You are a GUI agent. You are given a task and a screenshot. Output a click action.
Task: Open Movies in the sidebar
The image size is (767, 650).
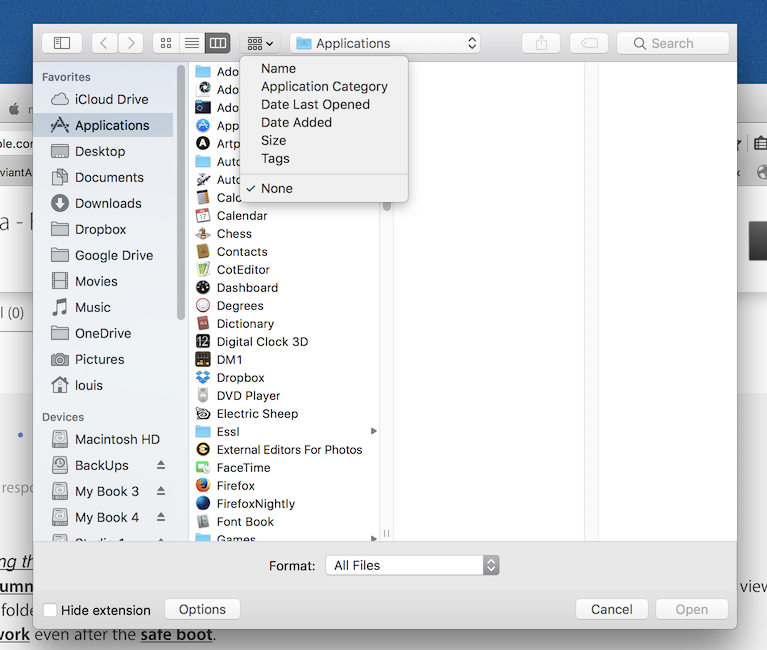coord(103,281)
